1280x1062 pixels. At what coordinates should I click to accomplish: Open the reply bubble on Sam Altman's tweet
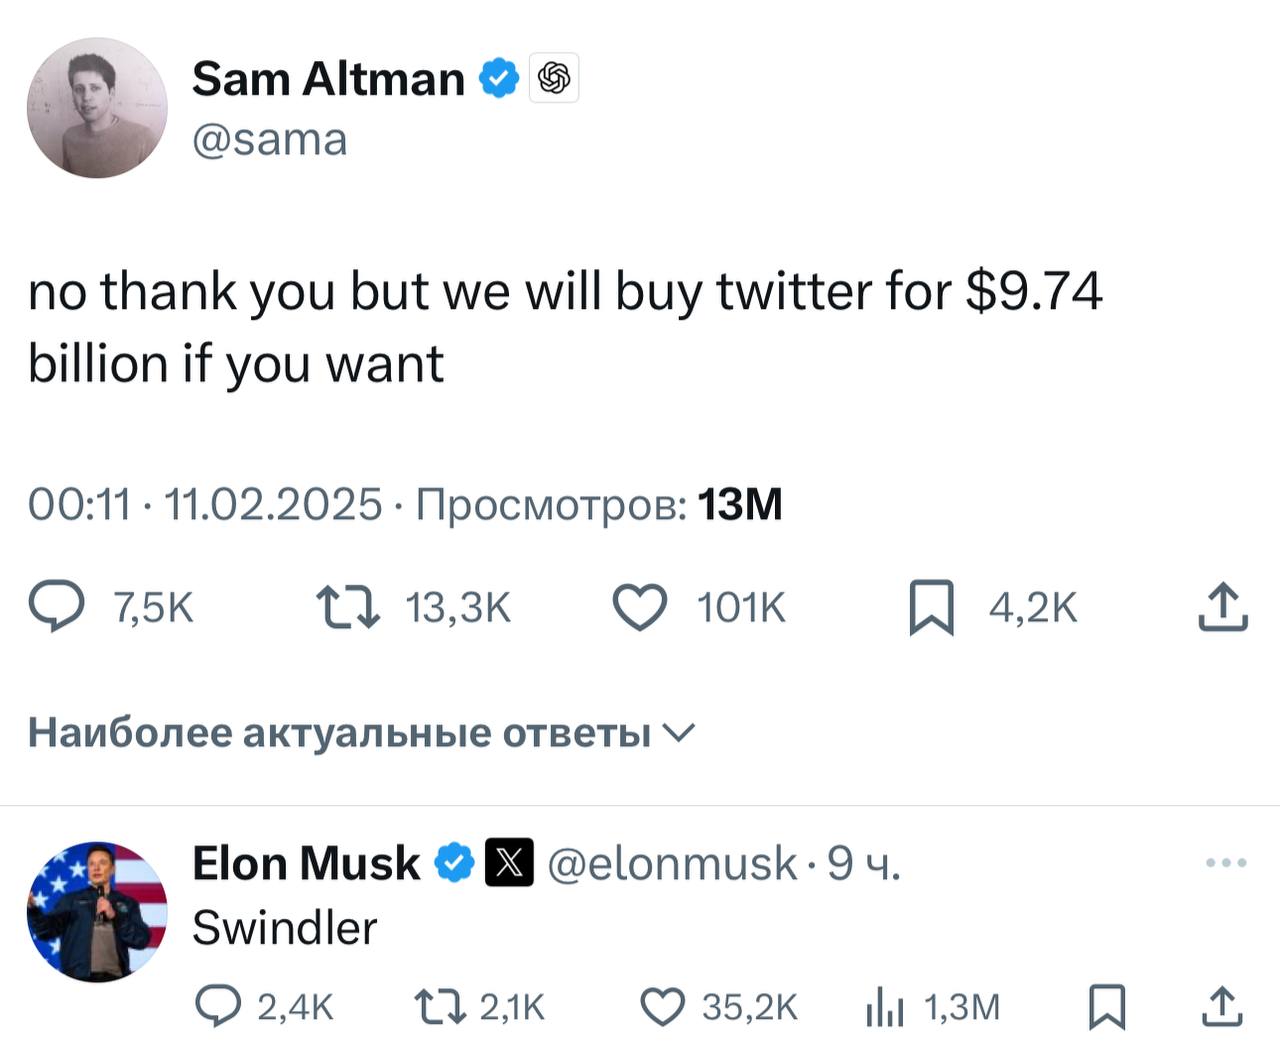pos(56,608)
